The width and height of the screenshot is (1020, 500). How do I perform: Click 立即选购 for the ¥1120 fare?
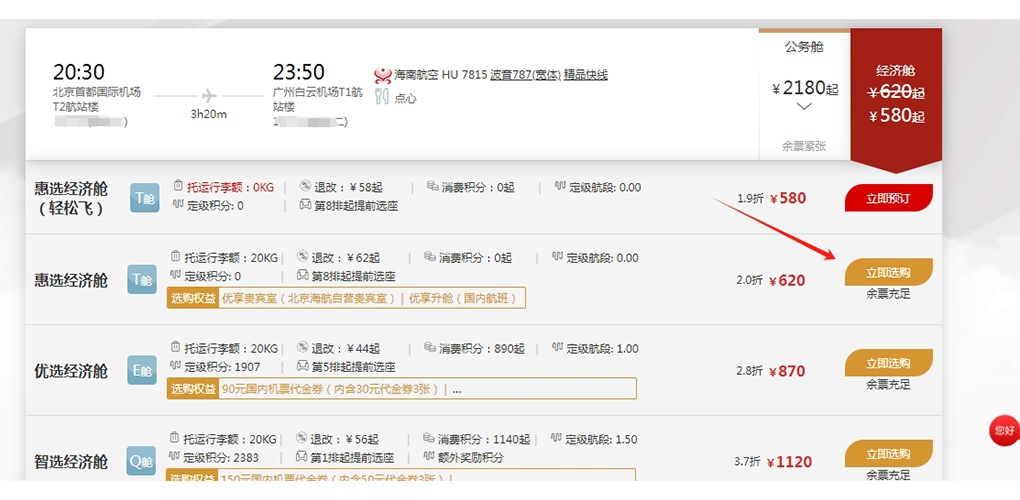click(x=889, y=453)
